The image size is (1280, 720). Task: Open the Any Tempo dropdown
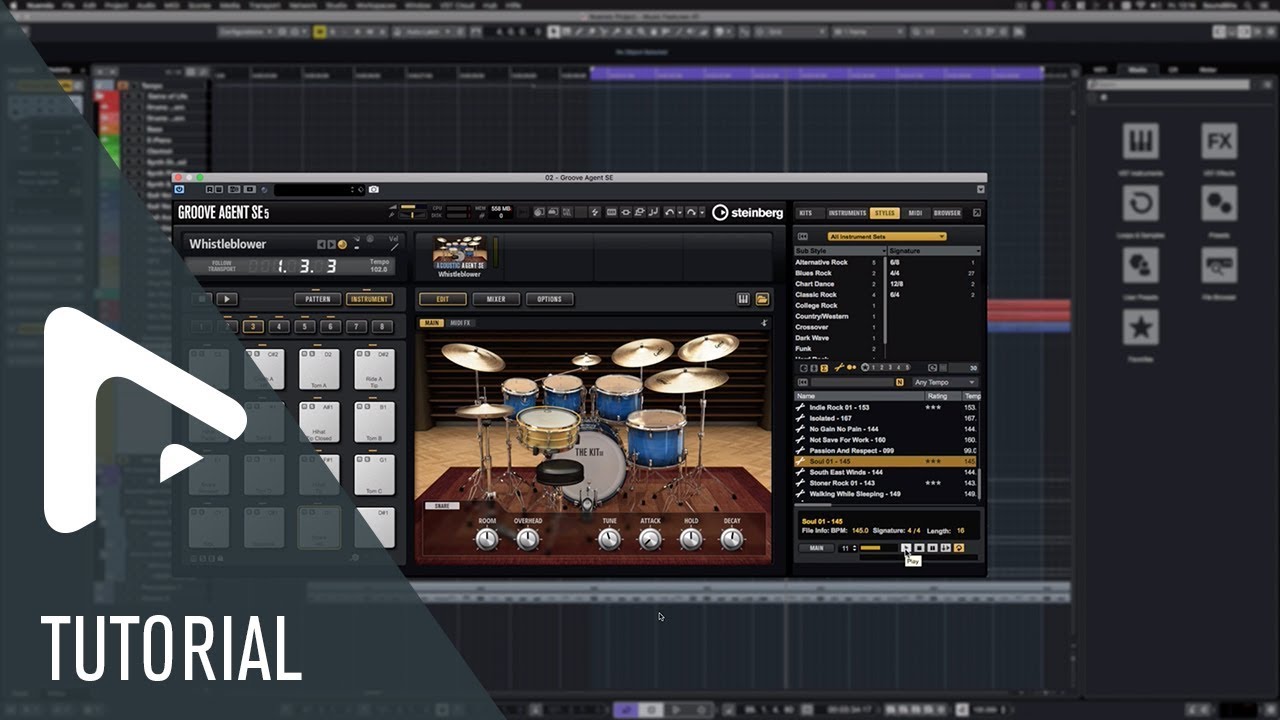pos(944,382)
